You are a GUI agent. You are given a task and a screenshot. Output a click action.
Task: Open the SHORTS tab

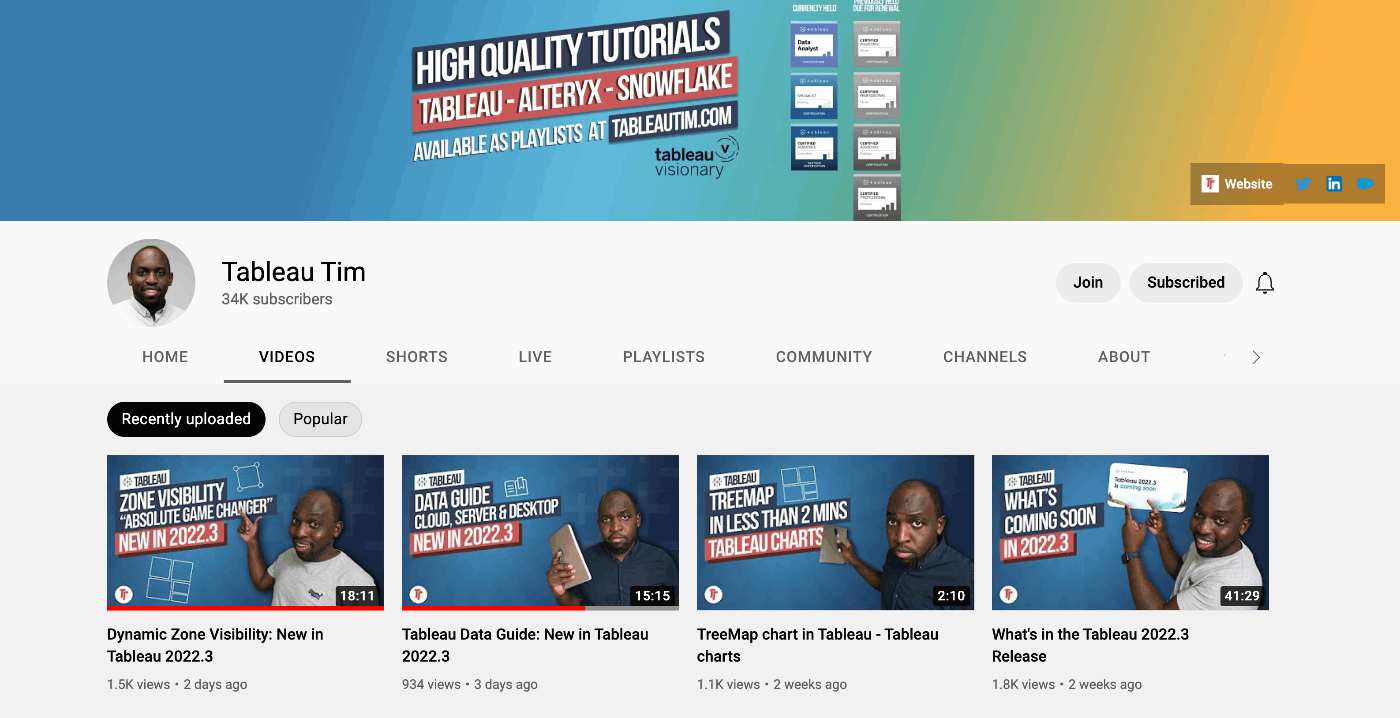pyautogui.click(x=417, y=357)
